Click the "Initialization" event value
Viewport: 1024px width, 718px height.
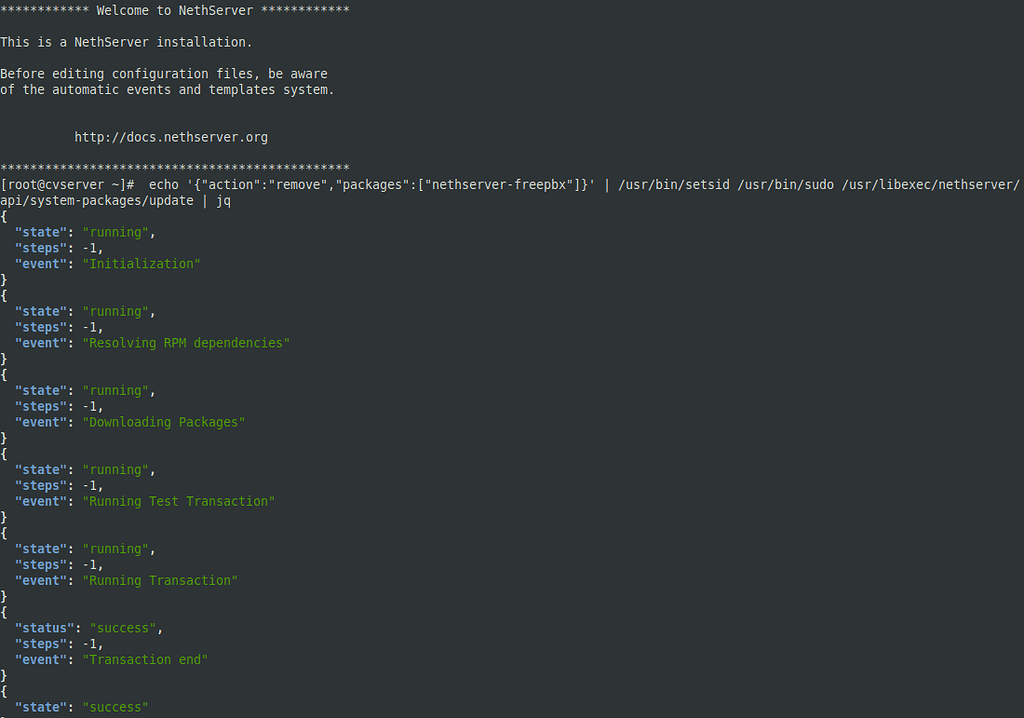[x=142, y=264]
